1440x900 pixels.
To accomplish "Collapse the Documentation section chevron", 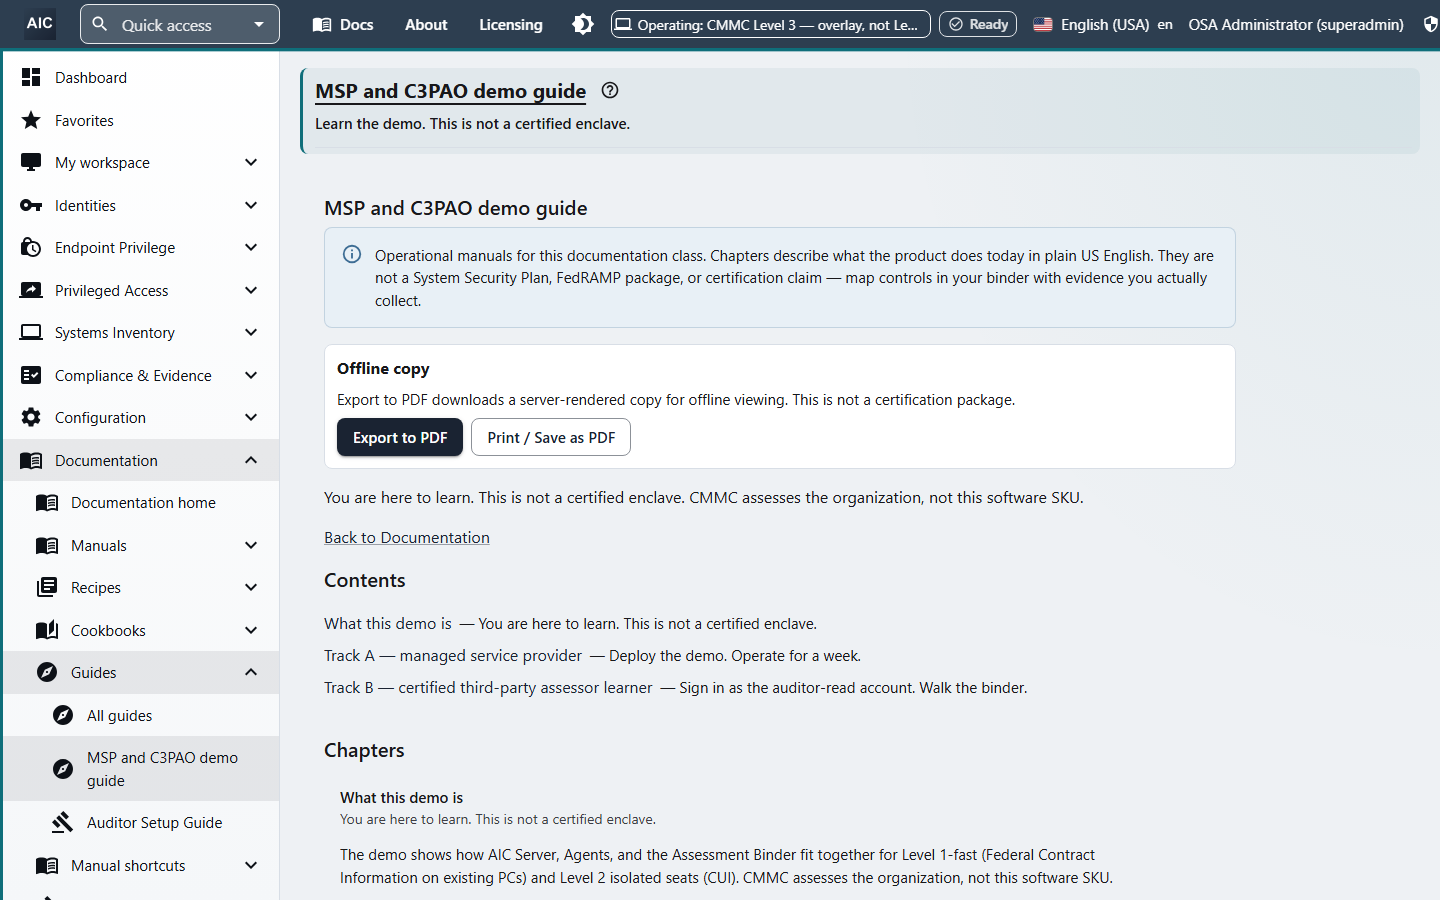I will pyautogui.click(x=251, y=460).
